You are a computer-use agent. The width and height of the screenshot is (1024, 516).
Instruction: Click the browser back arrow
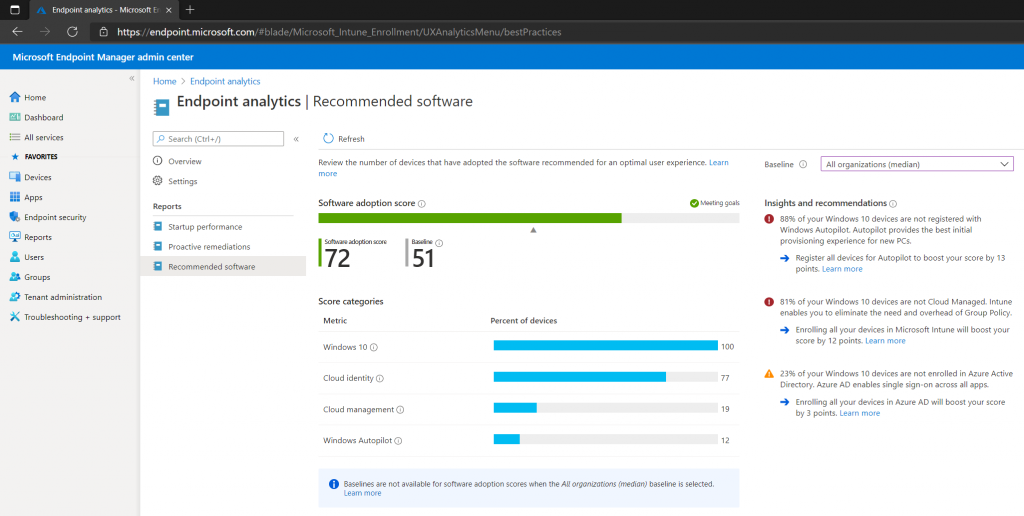(18, 31)
